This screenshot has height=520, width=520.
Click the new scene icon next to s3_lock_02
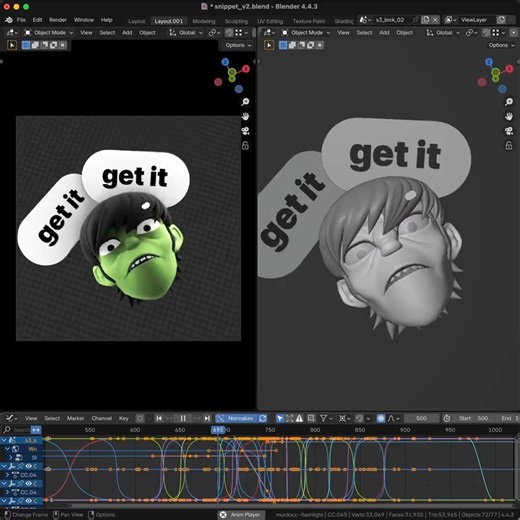point(426,20)
